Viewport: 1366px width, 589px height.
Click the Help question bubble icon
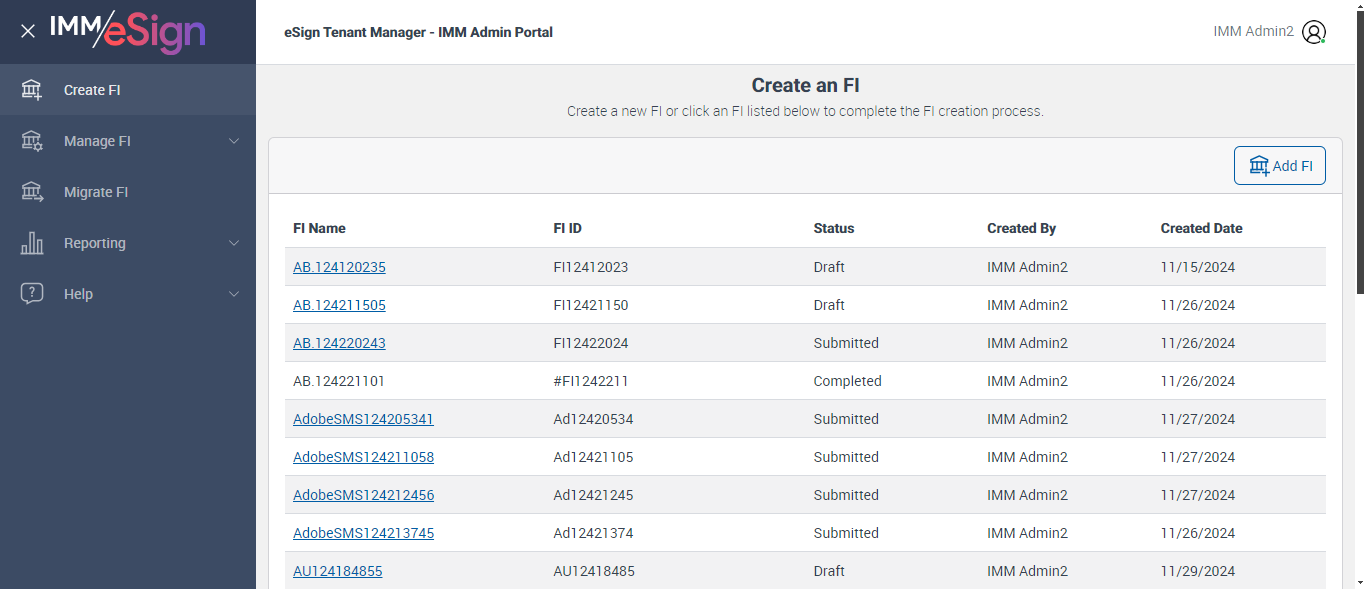[x=32, y=294]
